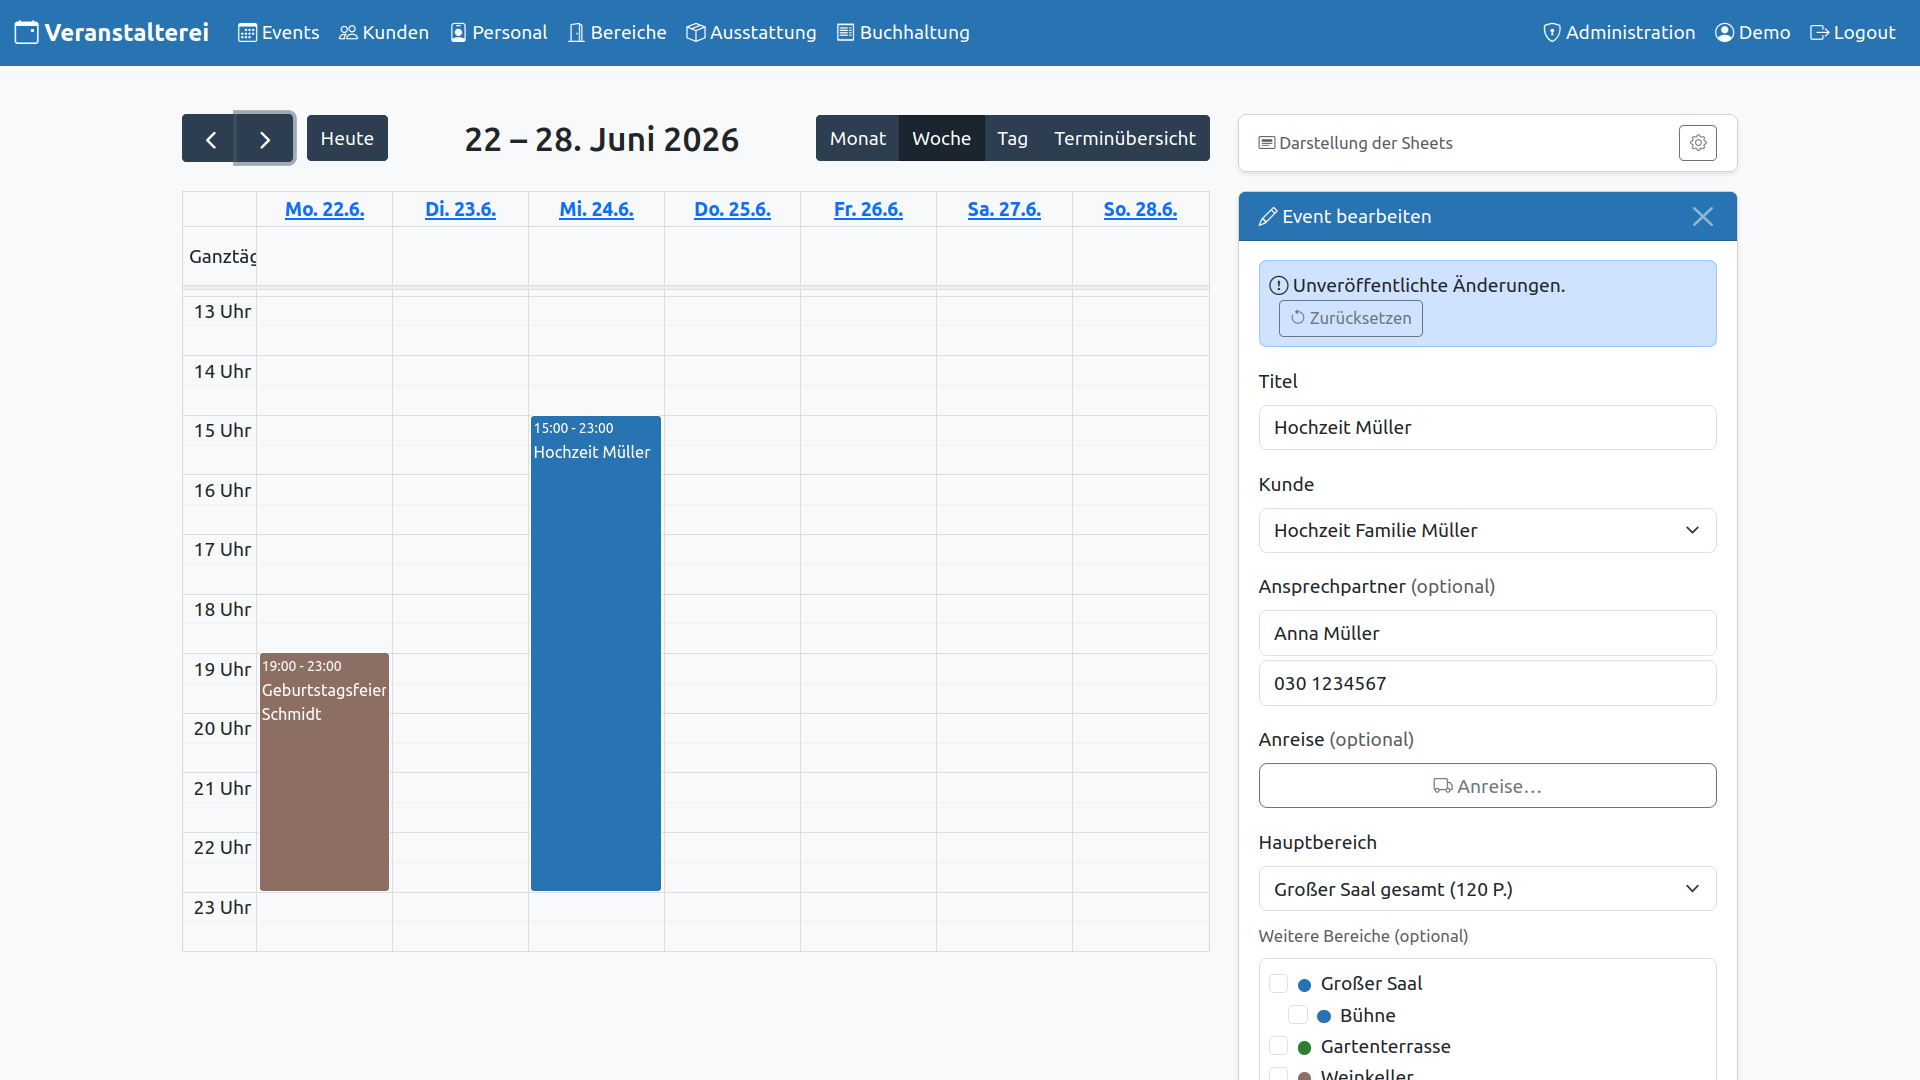Open day Sa. 27.6.

pyautogui.click(x=1004, y=210)
